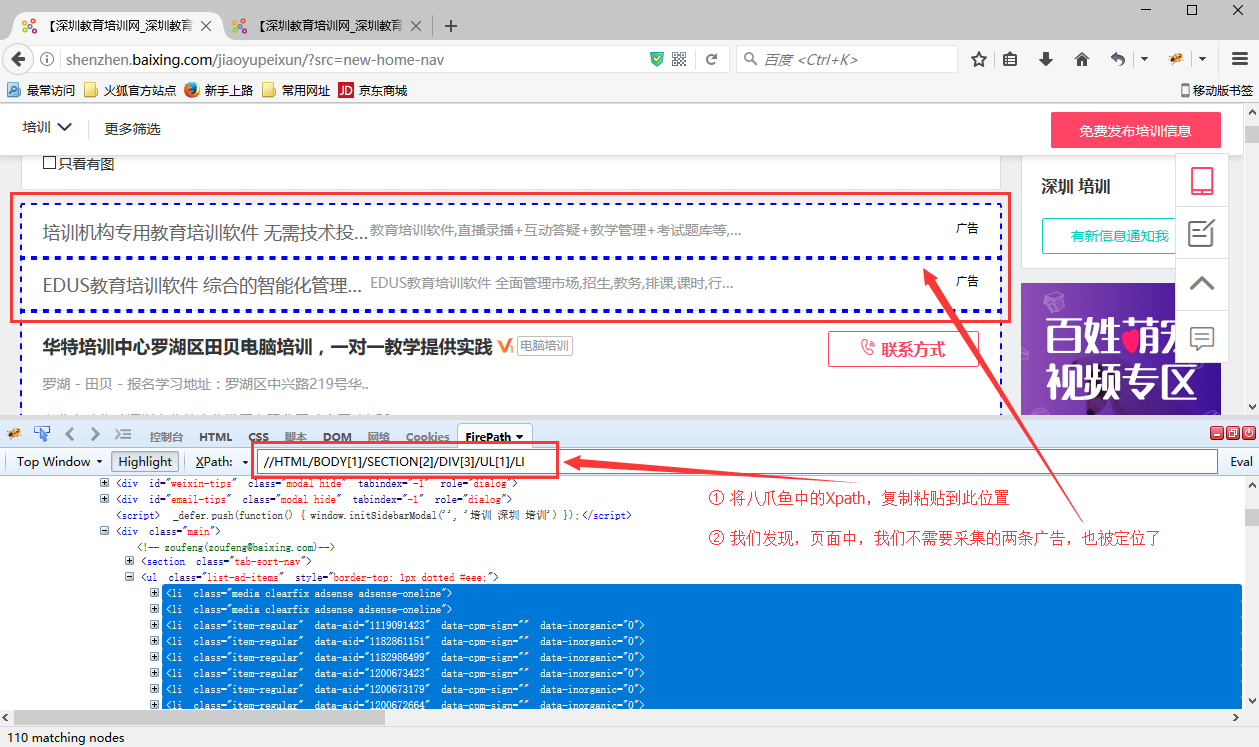Expand the 培训 category dropdown
1259x747 pixels.
tap(47, 128)
